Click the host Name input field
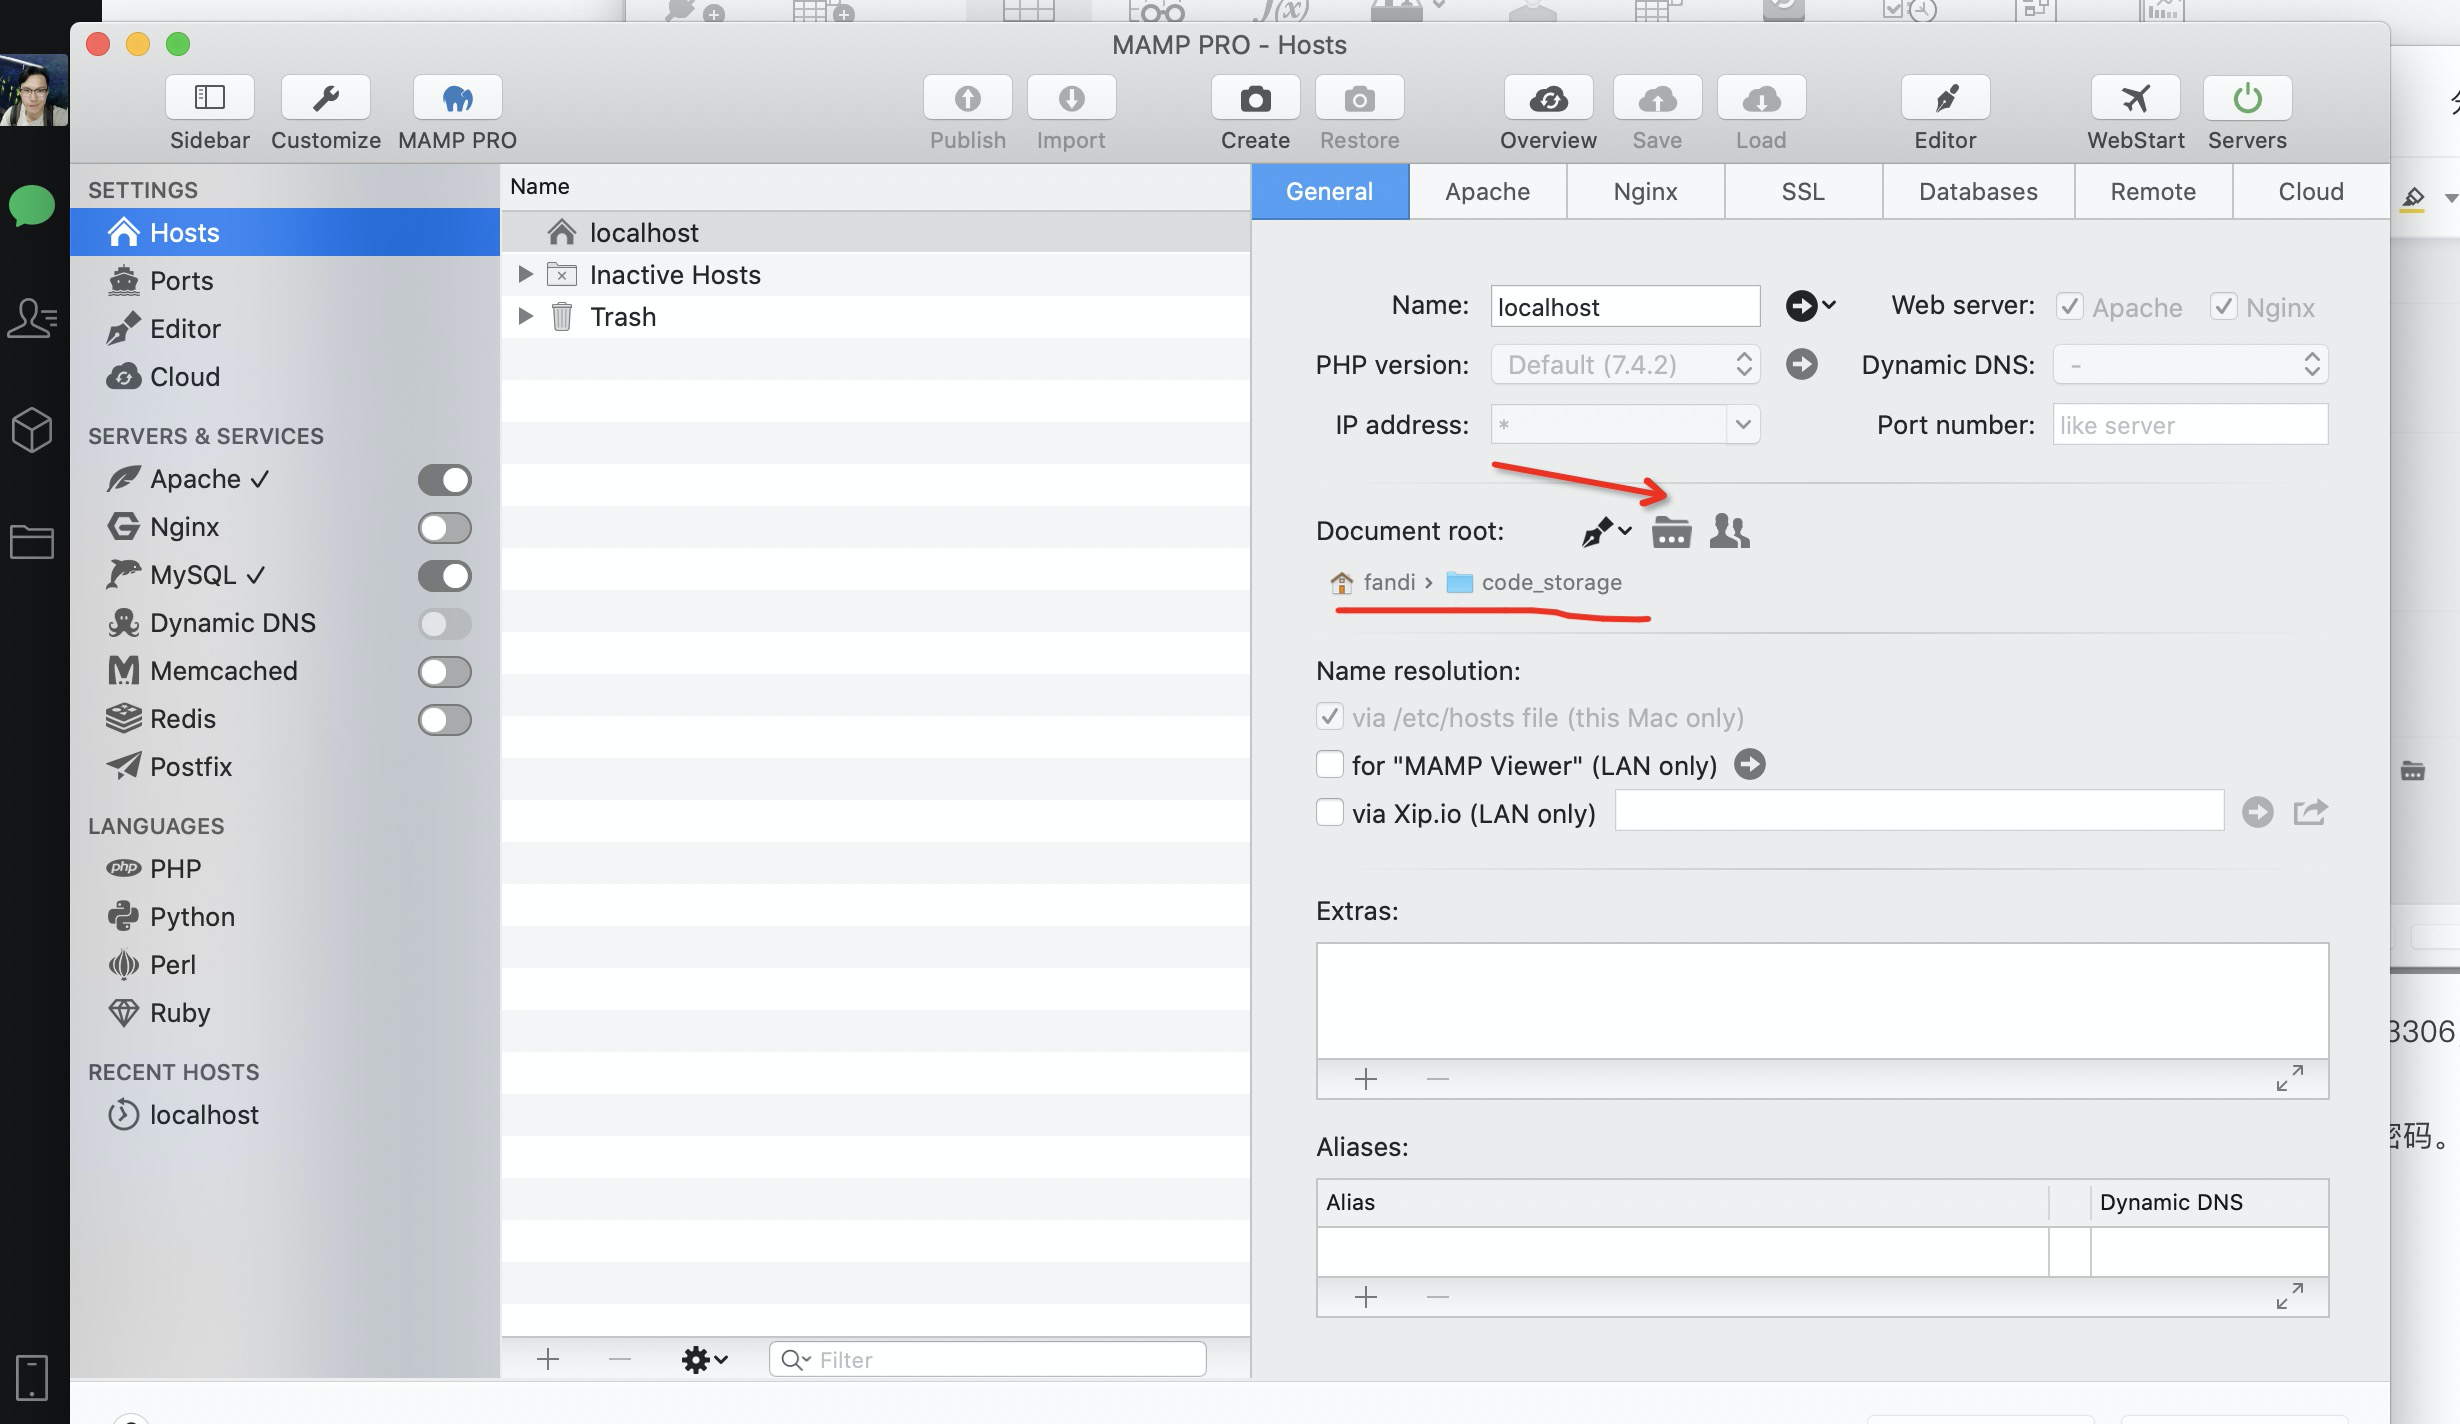This screenshot has height=1424, width=2460. [x=1626, y=306]
